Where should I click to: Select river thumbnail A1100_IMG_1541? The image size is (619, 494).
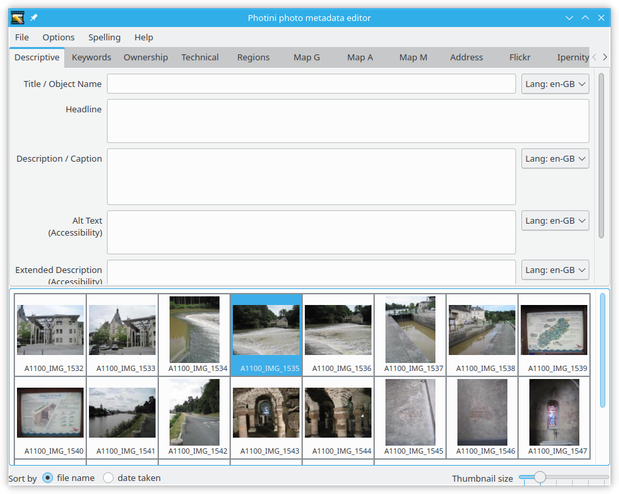coord(122,417)
